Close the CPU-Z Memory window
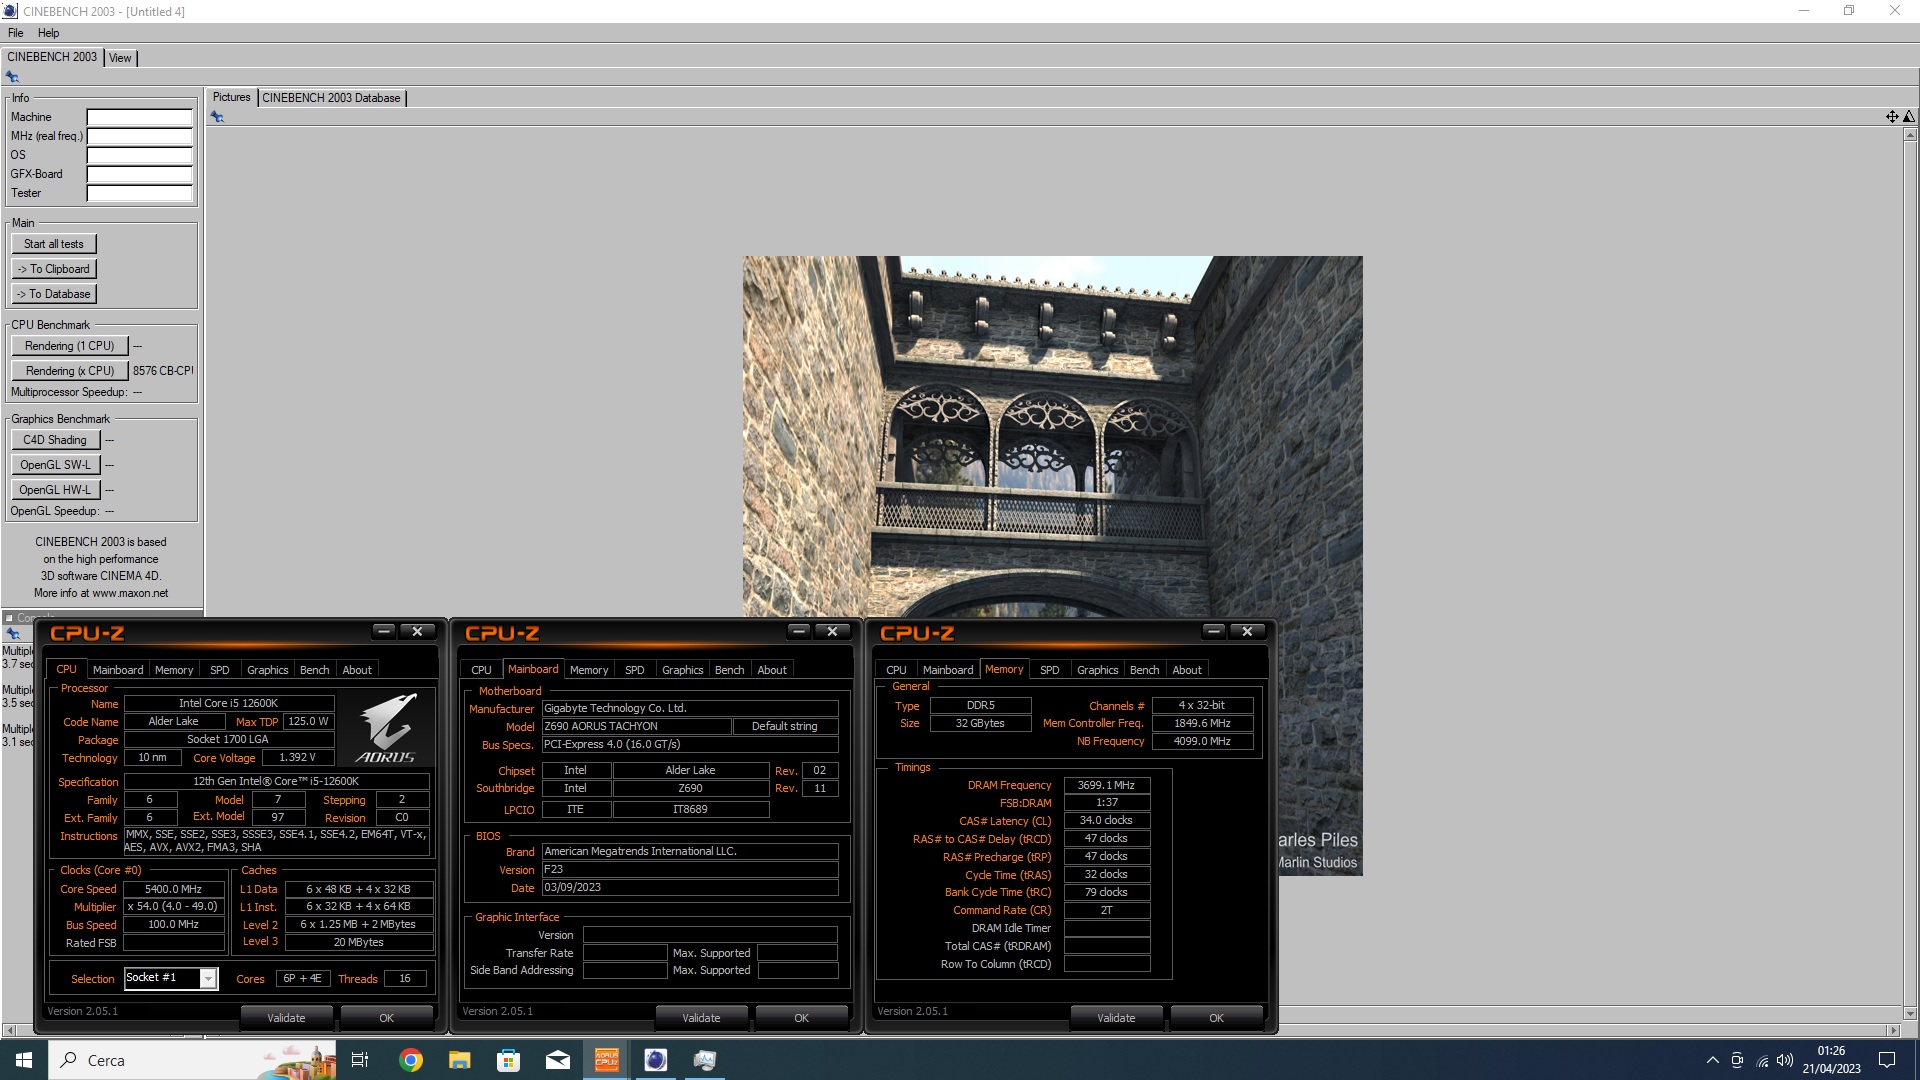1920x1080 pixels. point(1247,631)
